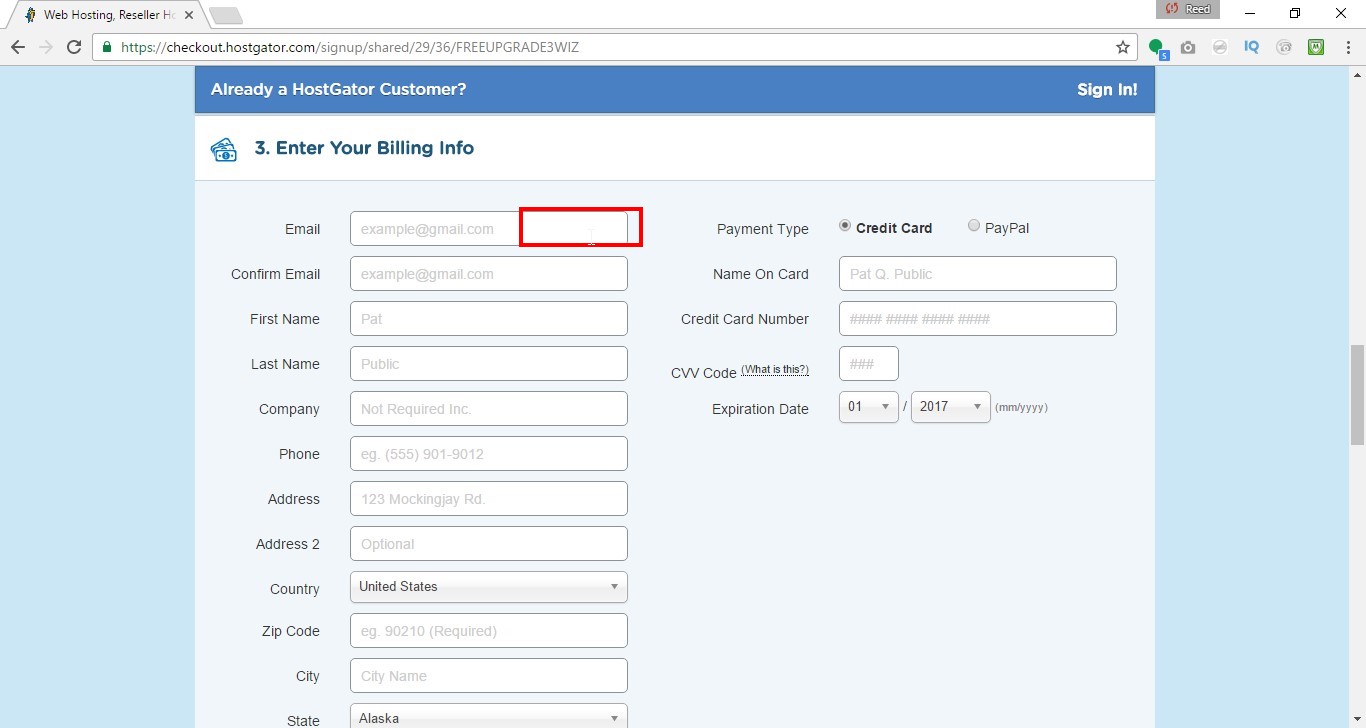Click the camera extension icon
Image resolution: width=1366 pixels, height=728 pixels.
(1188, 47)
